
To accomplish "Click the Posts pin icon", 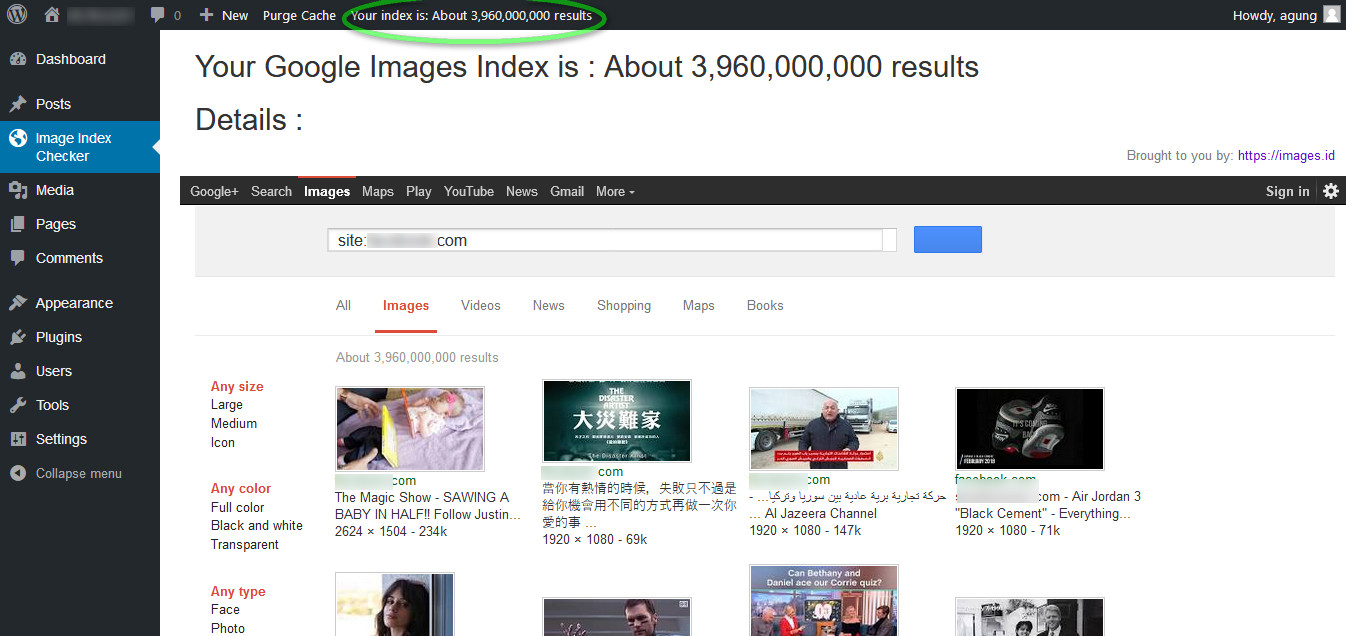I will click(17, 104).
